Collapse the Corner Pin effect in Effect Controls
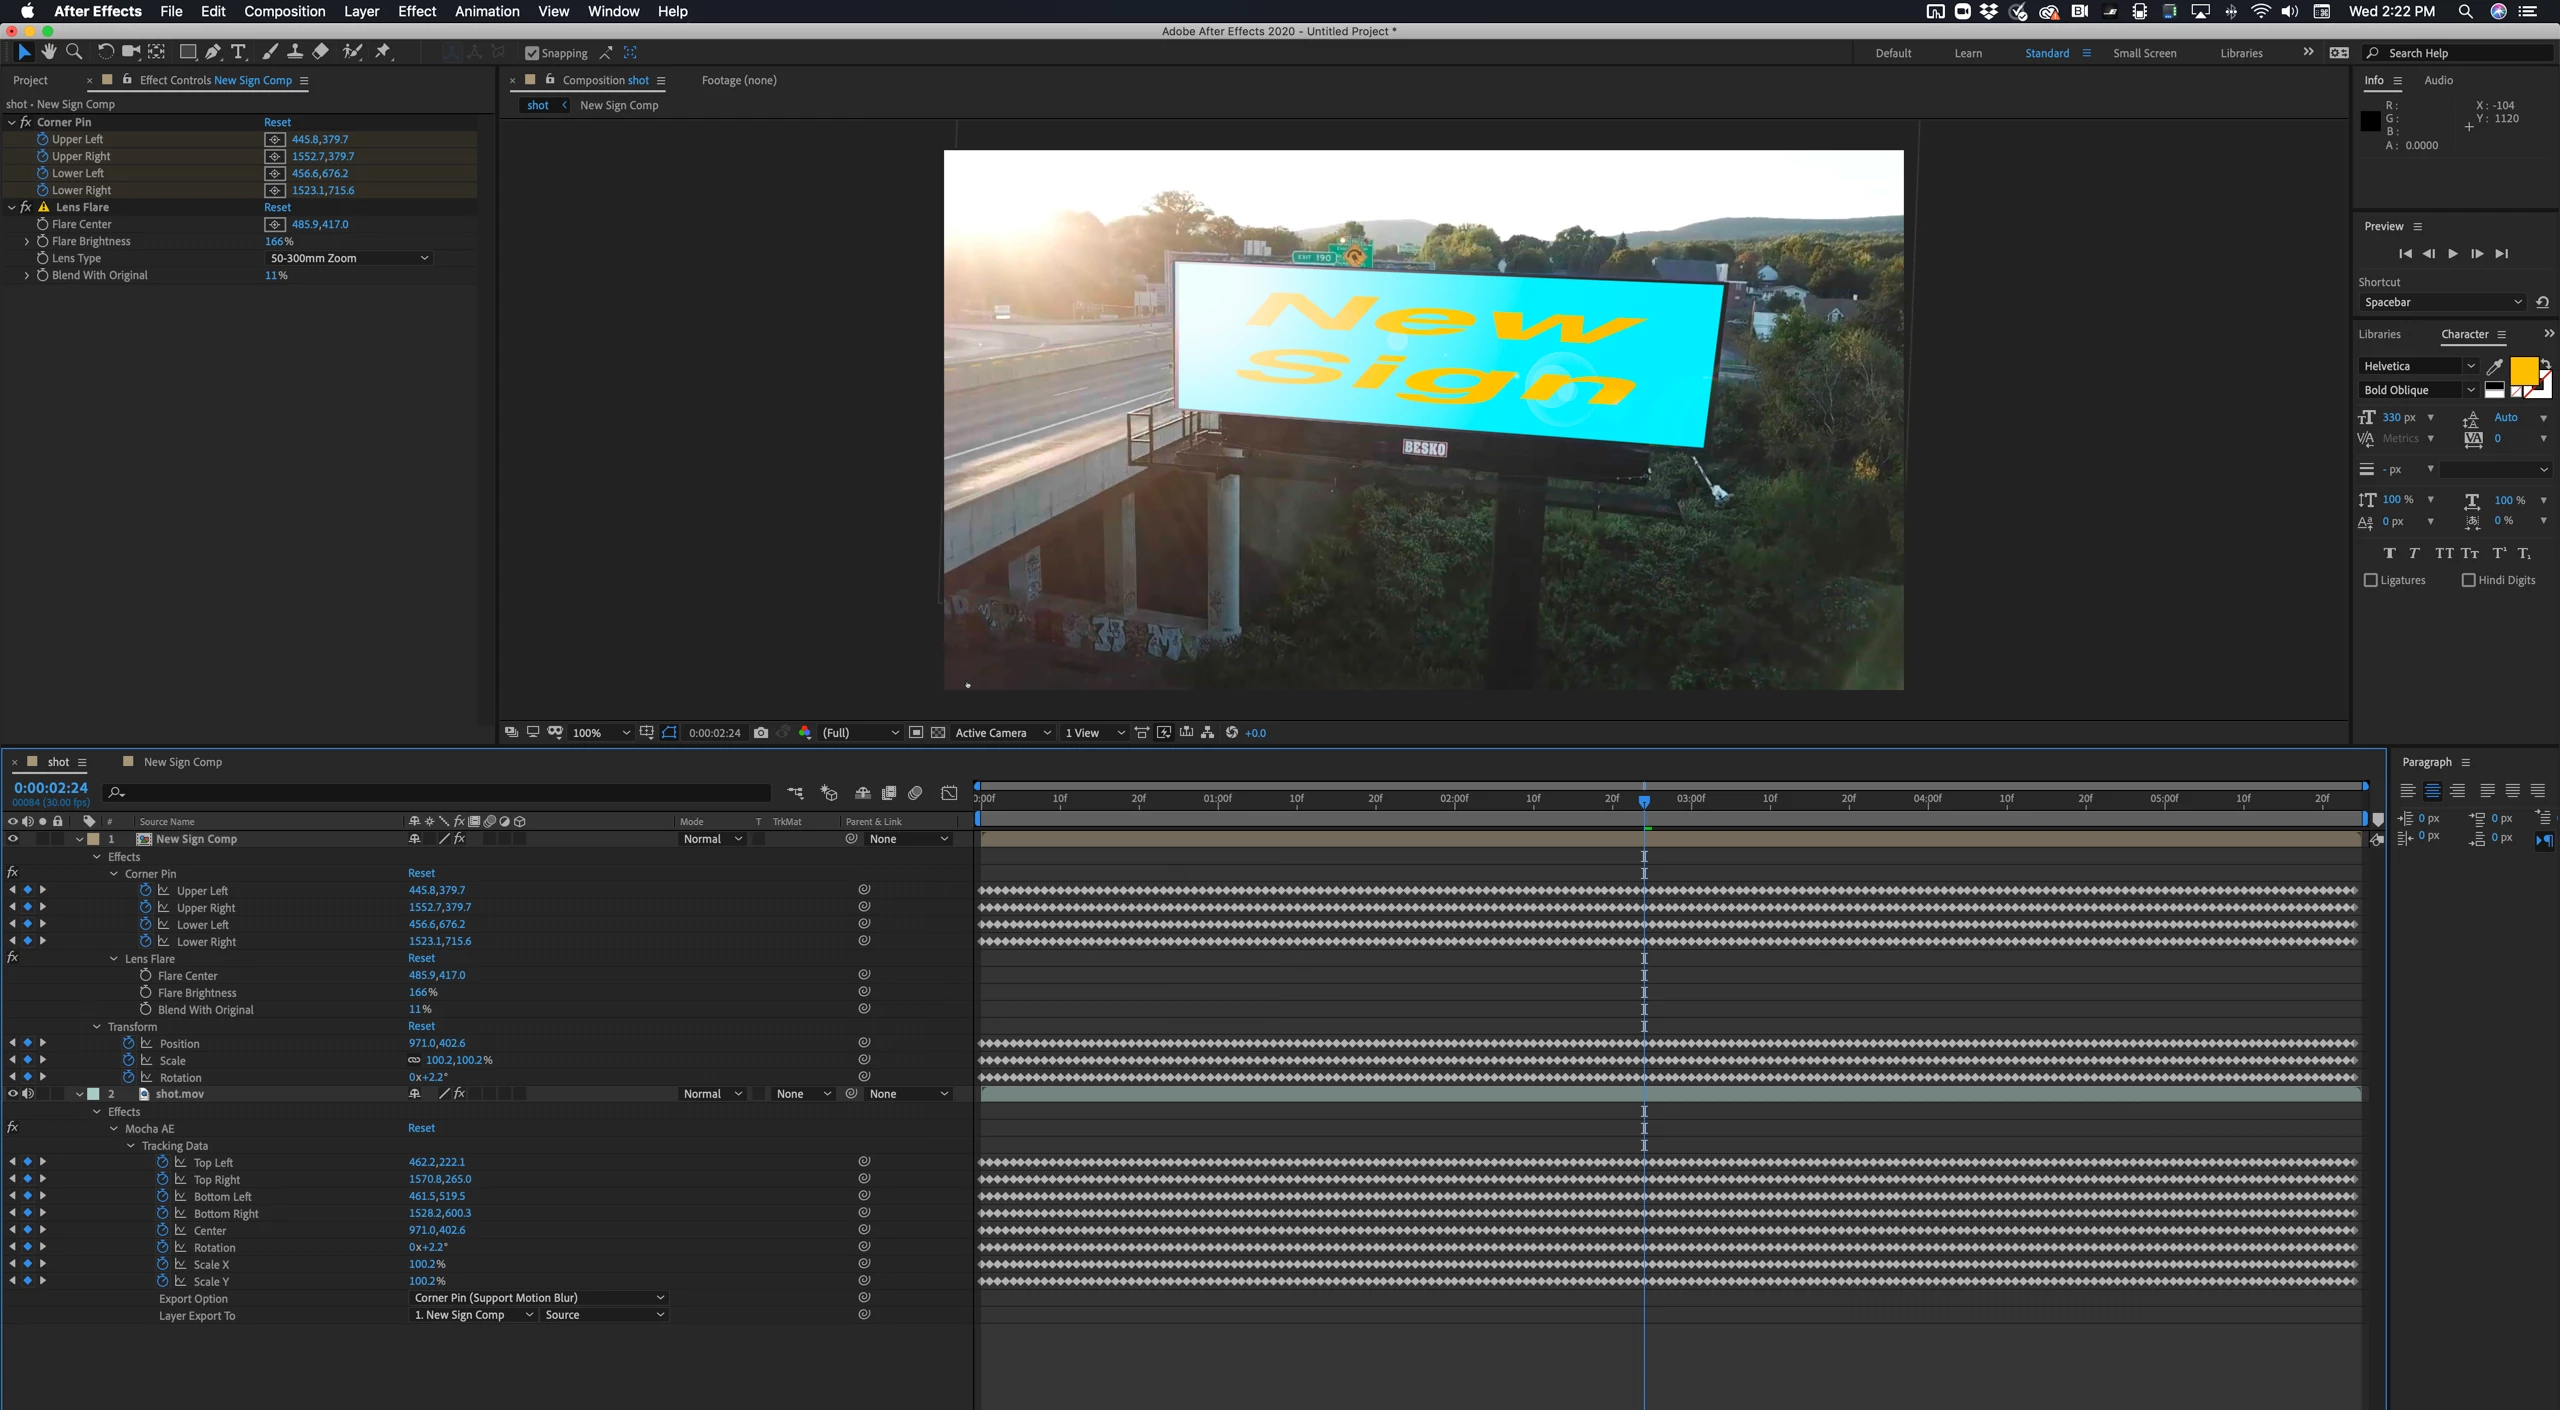The height and width of the screenshot is (1410, 2560). 12,122
